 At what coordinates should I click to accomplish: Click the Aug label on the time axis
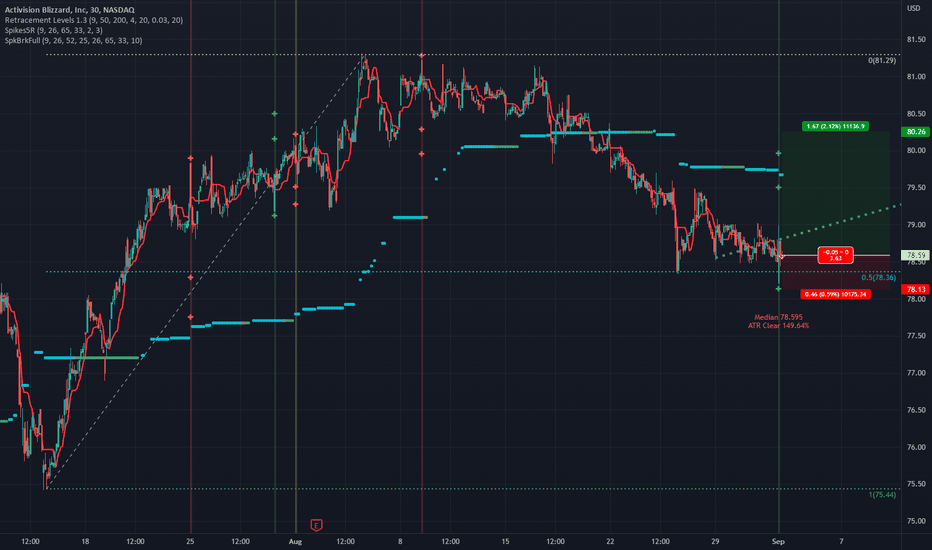[295, 542]
